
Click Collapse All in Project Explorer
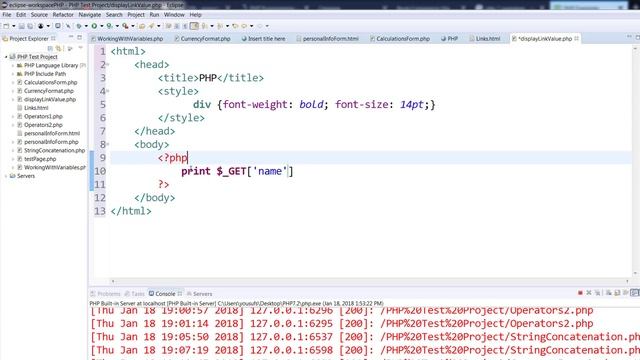[x=51, y=48]
